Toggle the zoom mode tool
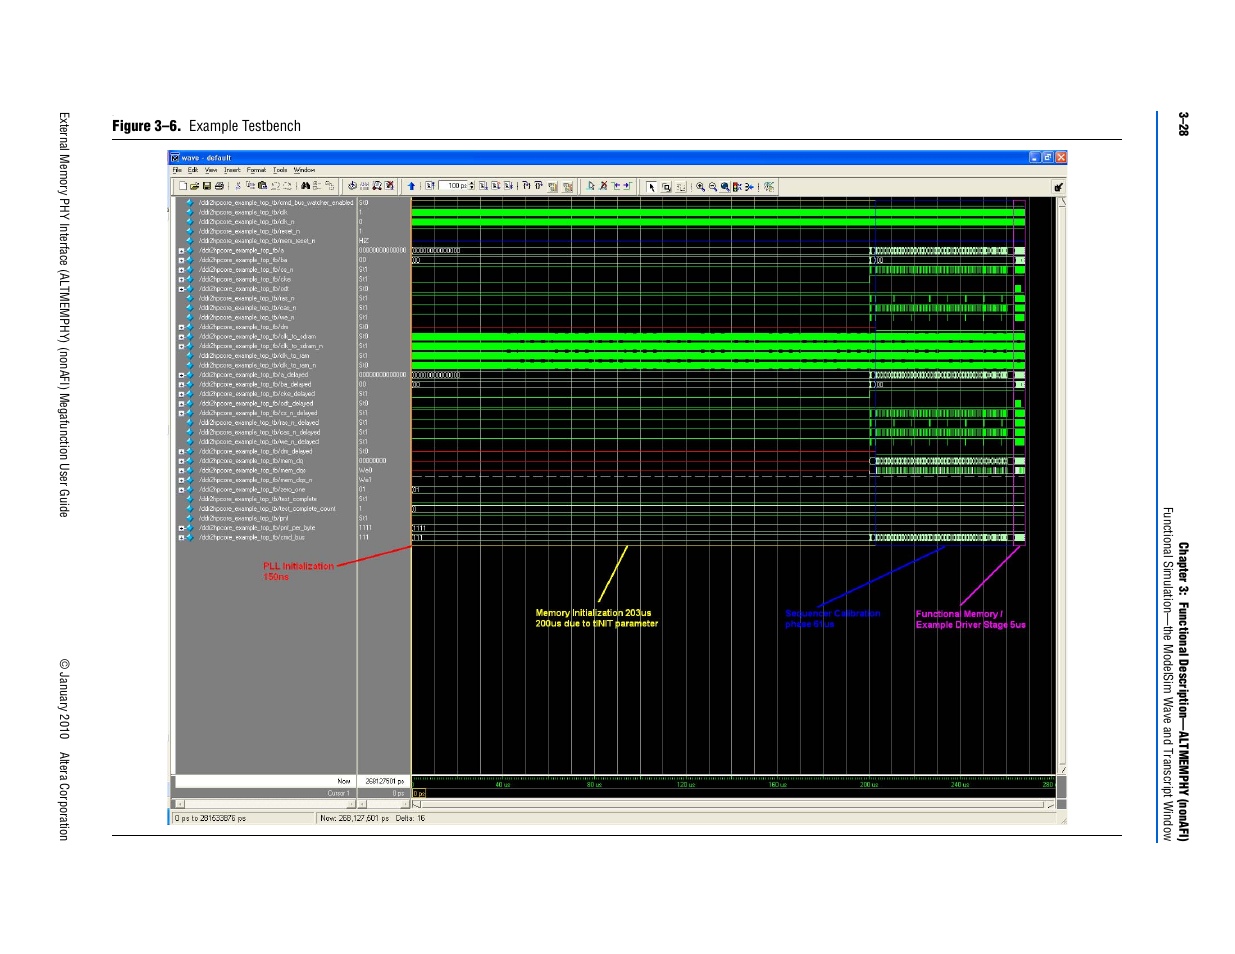 click(666, 186)
